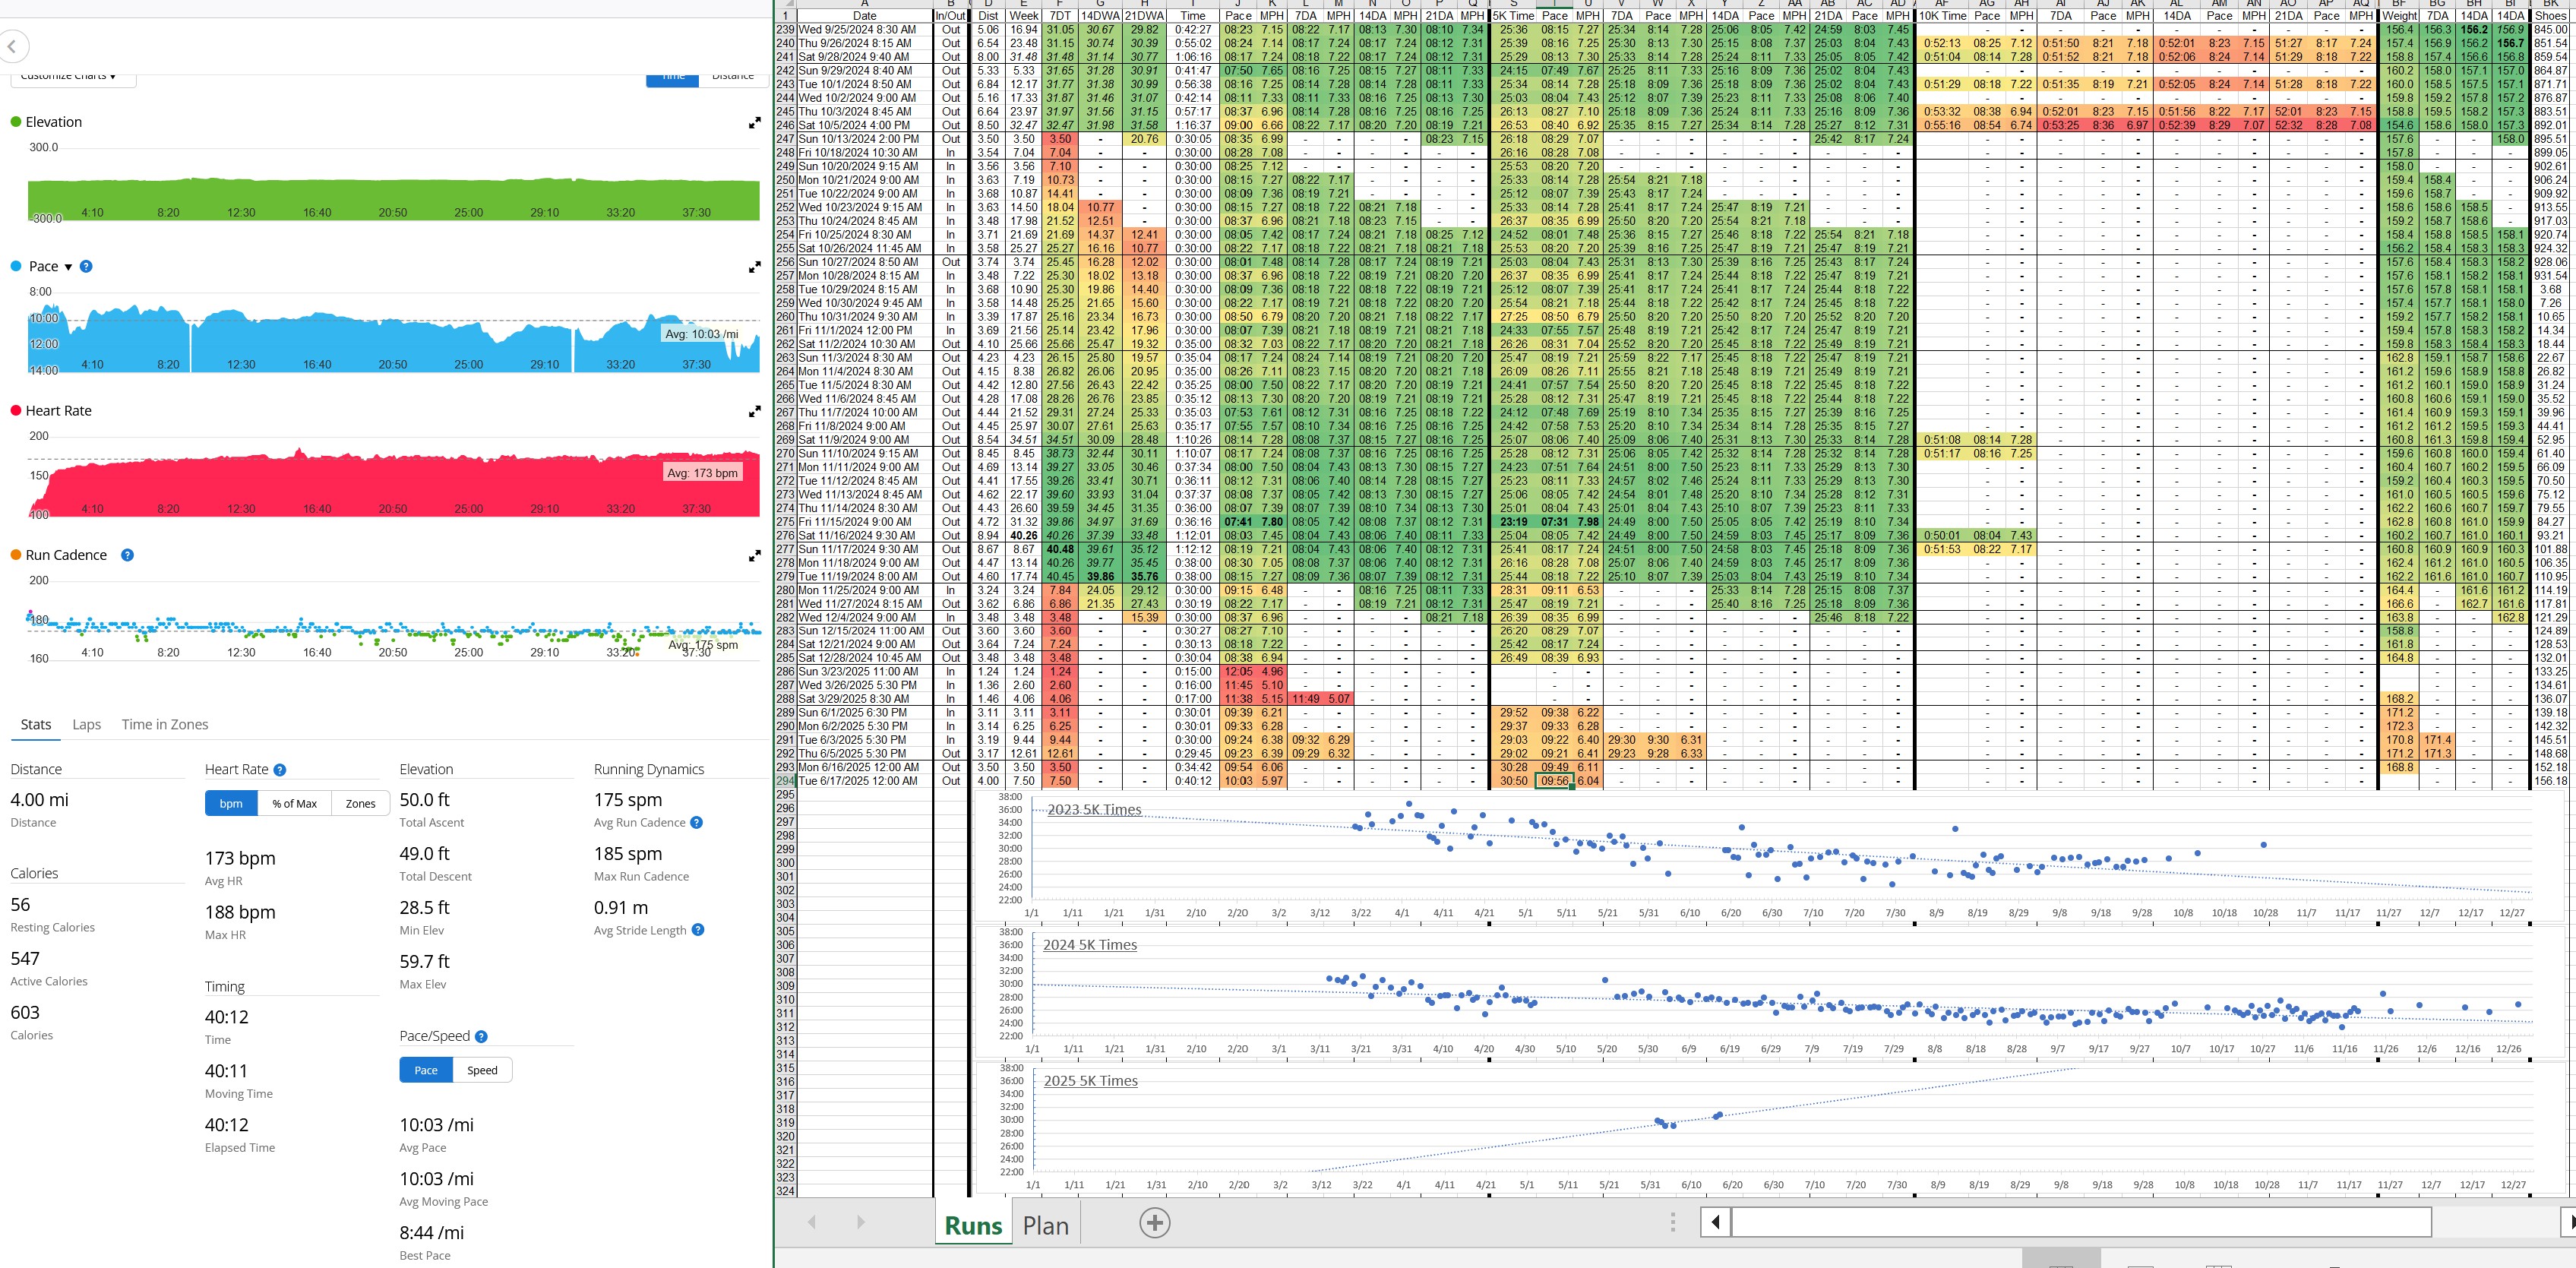Select the bpm heart rate view
The image size is (2576, 1268).
(x=231, y=803)
